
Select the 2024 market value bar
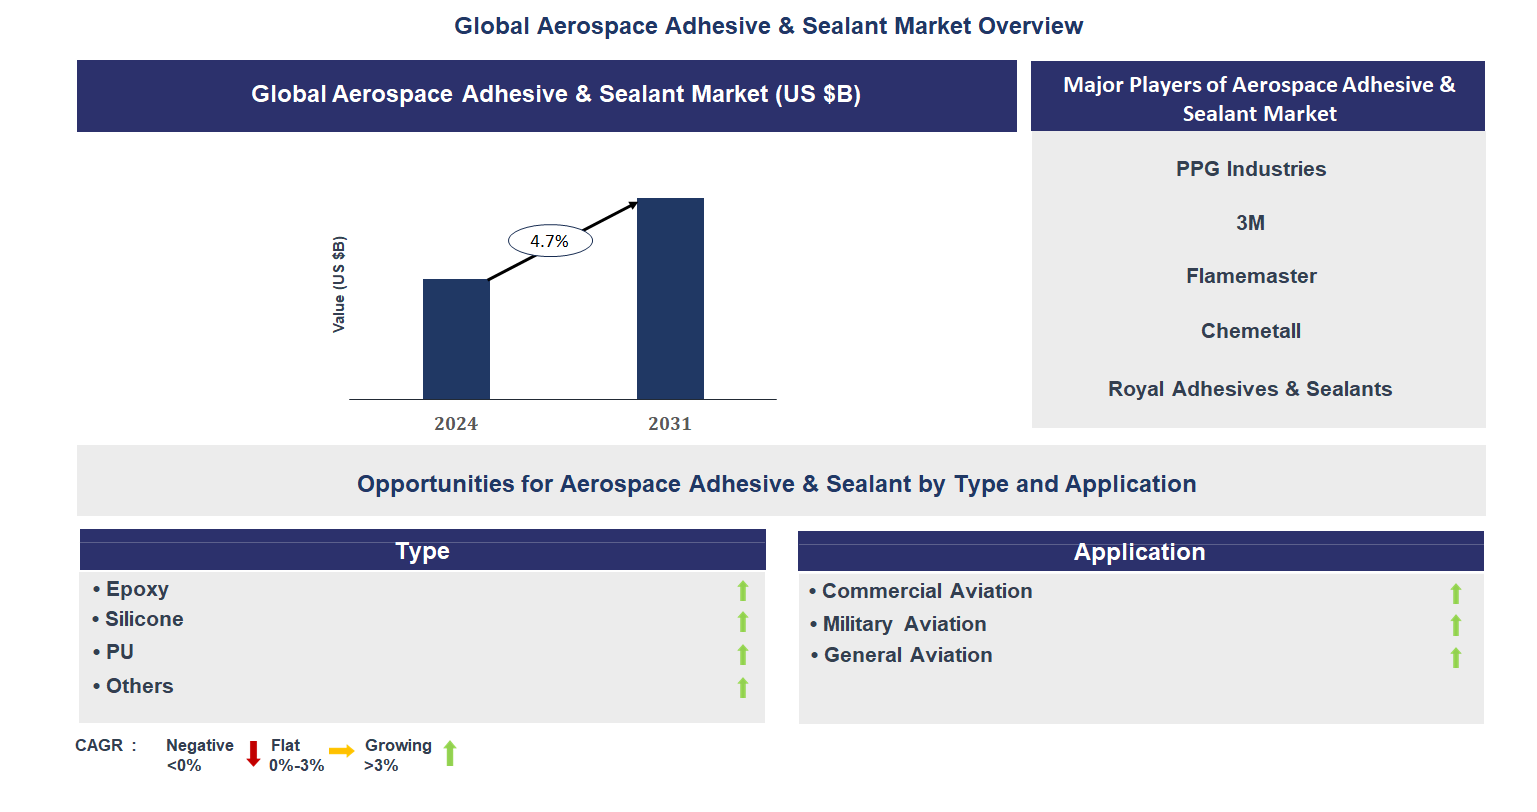point(457,338)
